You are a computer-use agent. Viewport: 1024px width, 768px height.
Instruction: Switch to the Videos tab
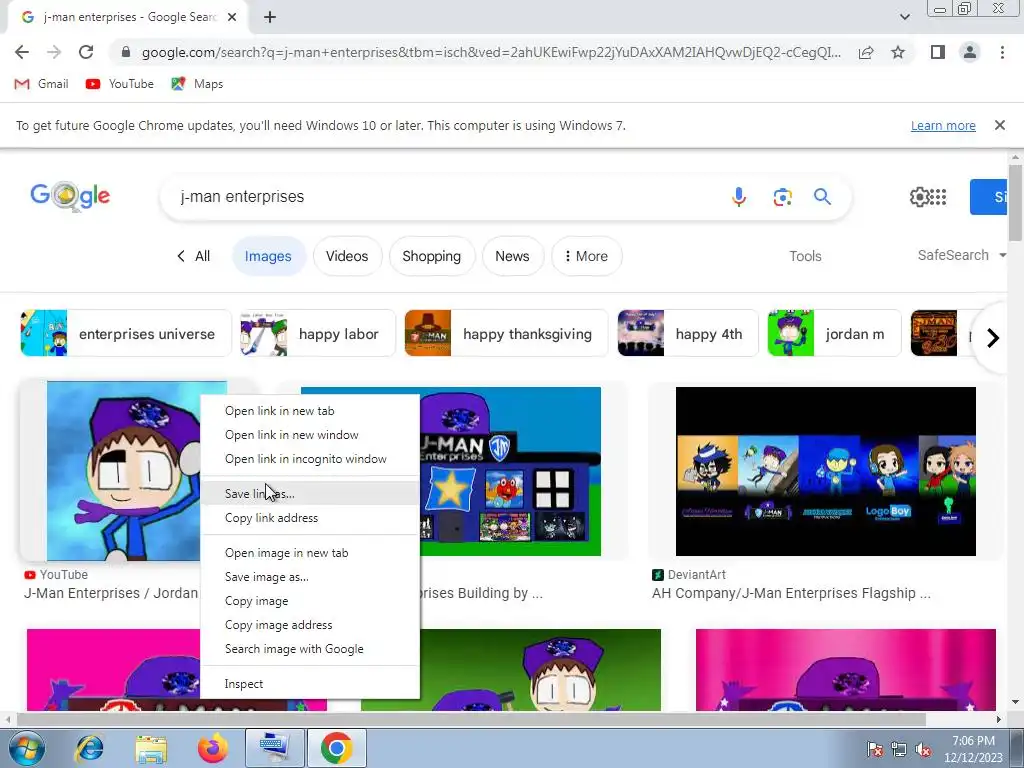pyautogui.click(x=347, y=256)
